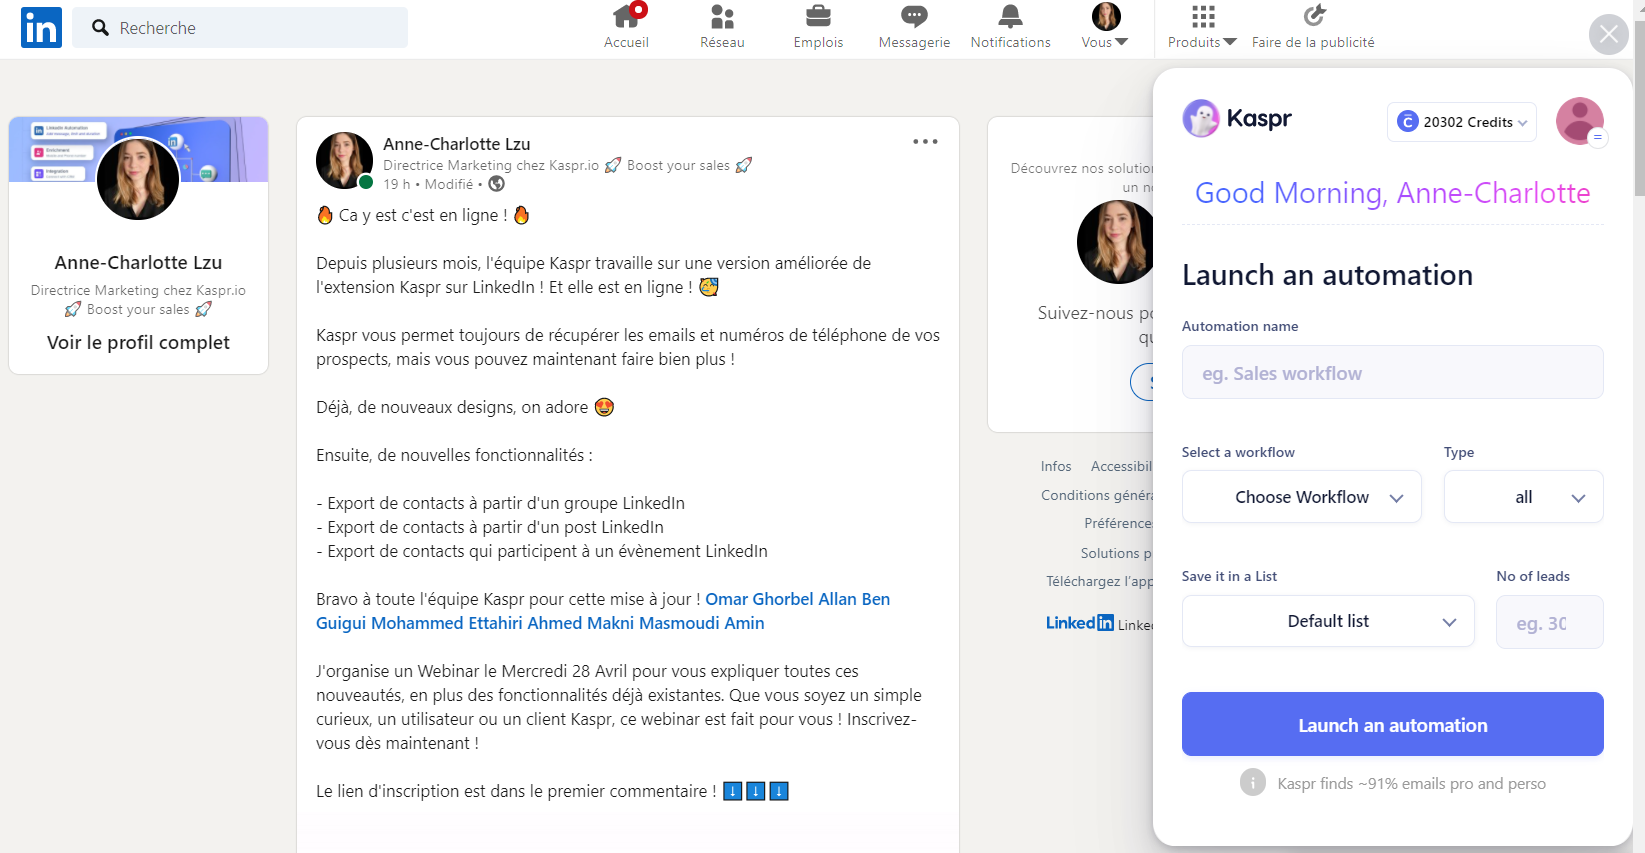Click the post author's avatar photo
1645x853 pixels.
click(344, 160)
